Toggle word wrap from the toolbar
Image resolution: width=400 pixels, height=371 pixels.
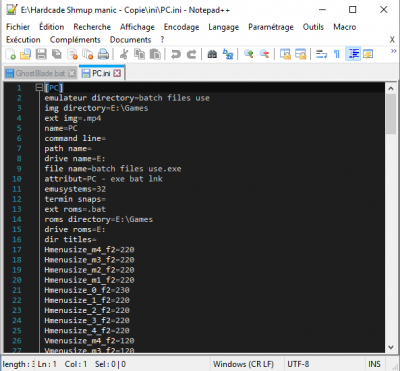tap(321, 54)
